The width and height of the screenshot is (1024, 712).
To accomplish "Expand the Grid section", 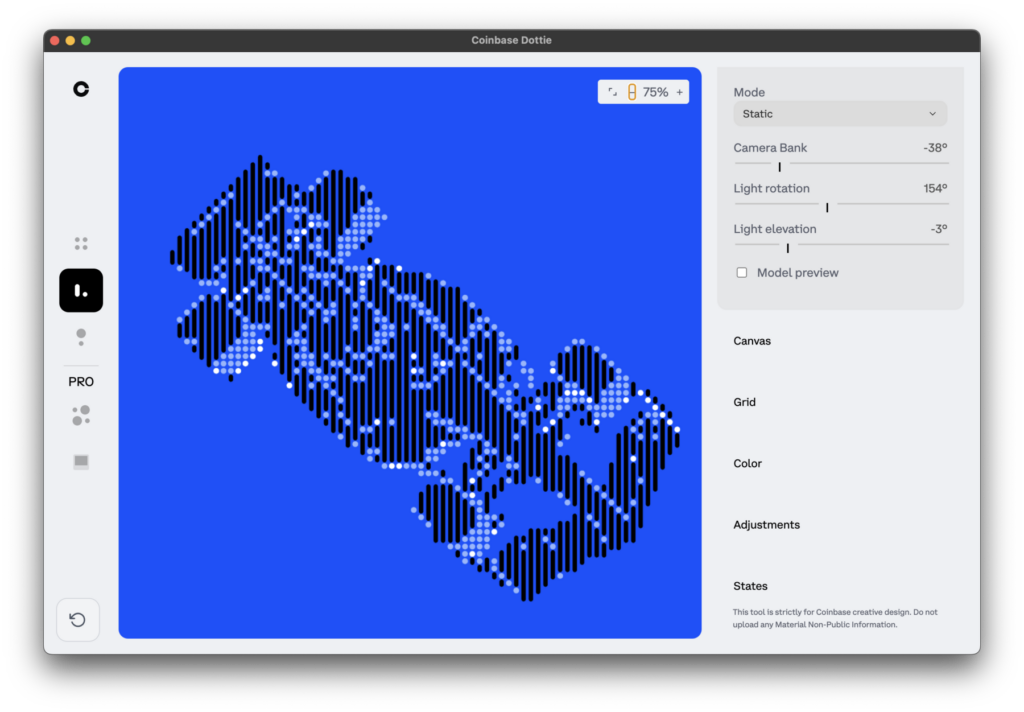I will pos(744,402).
